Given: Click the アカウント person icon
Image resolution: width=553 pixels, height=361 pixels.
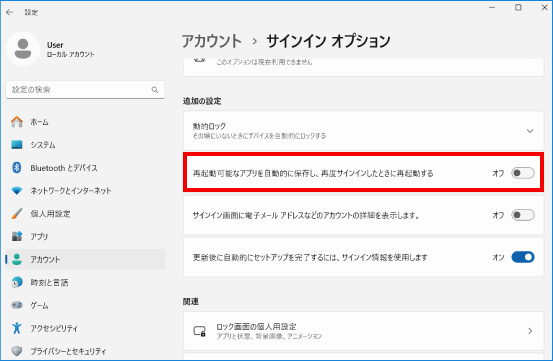Looking at the screenshot, I should tap(17, 259).
